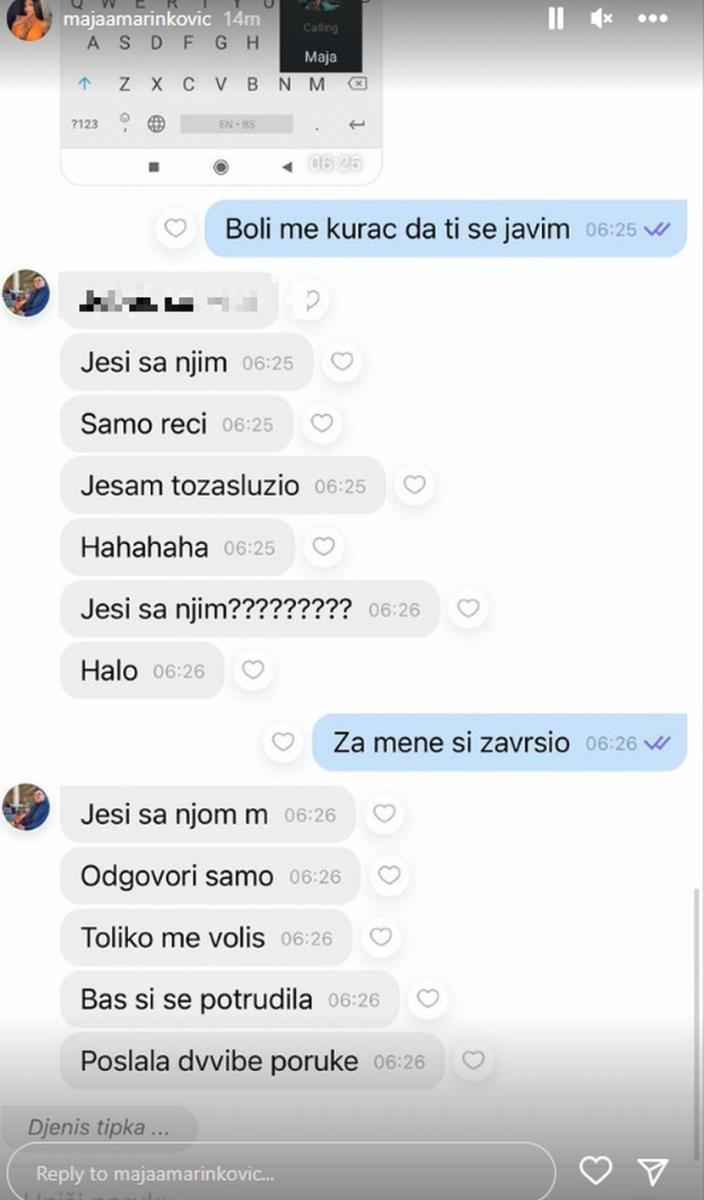The height and width of the screenshot is (1200, 704).
Task: Pause the story playback
Action: tap(554, 18)
